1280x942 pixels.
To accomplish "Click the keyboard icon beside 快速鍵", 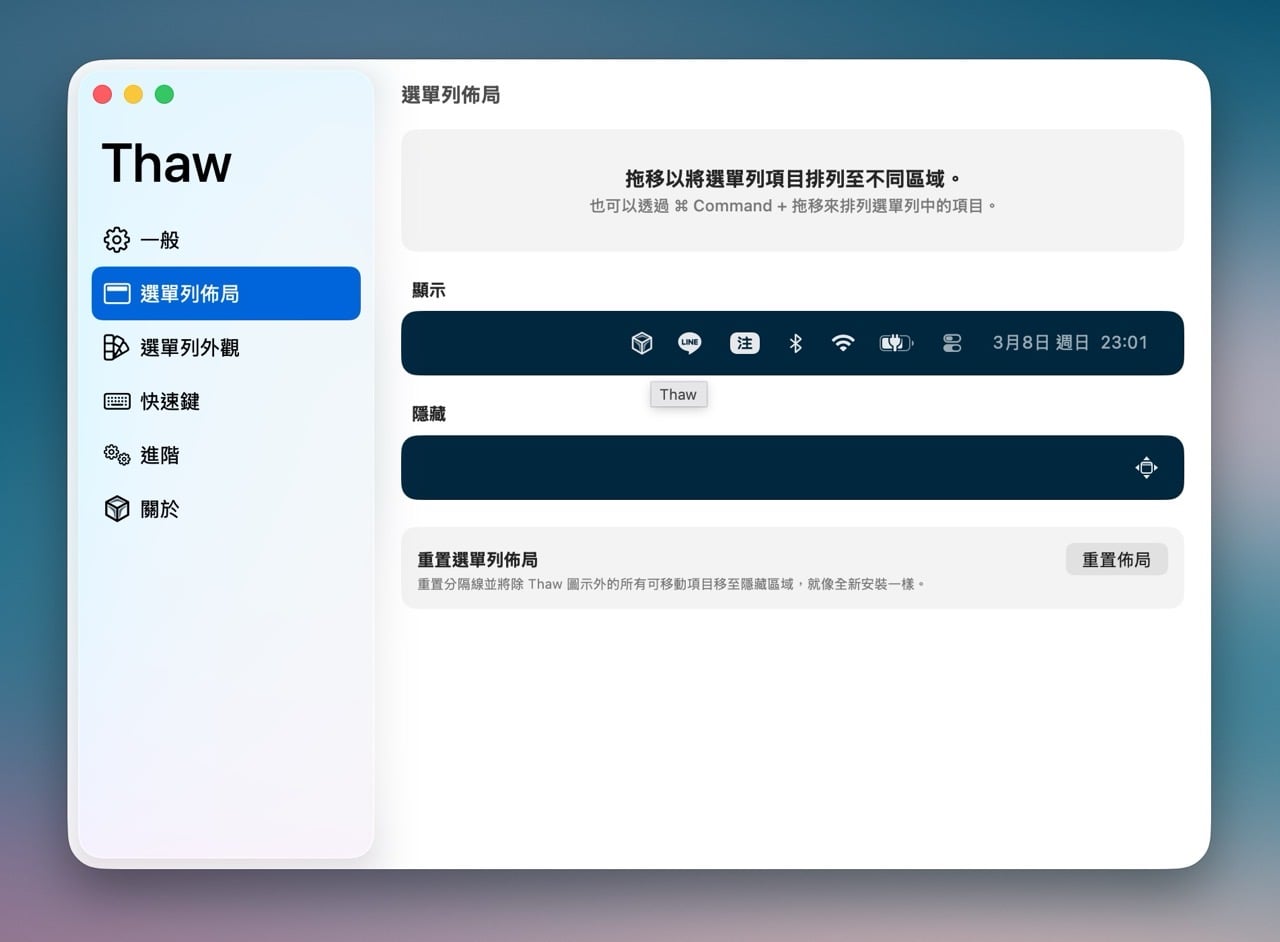I will (x=117, y=402).
